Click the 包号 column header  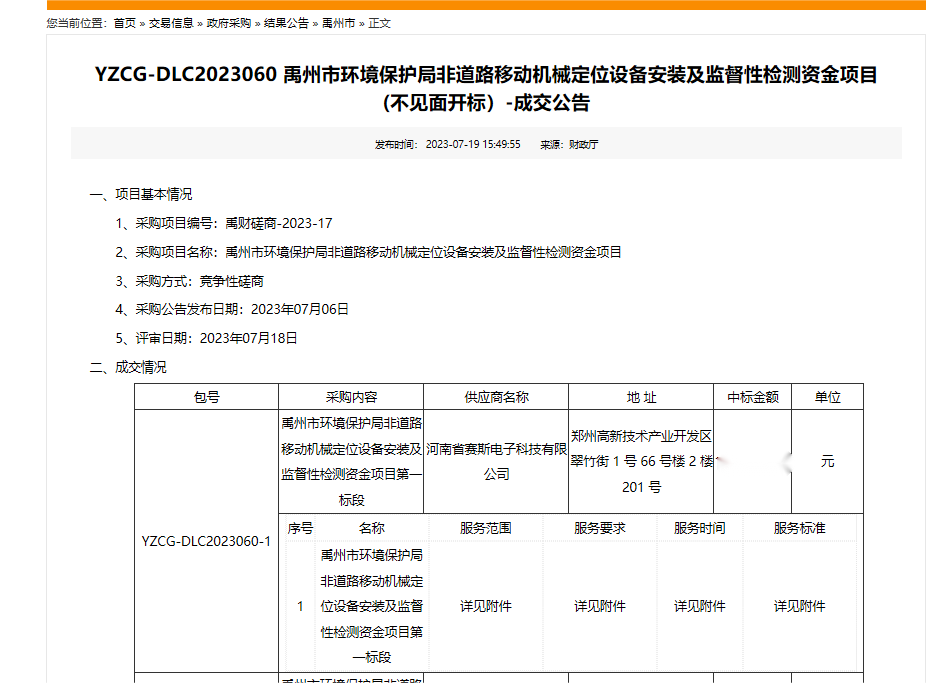[207, 397]
